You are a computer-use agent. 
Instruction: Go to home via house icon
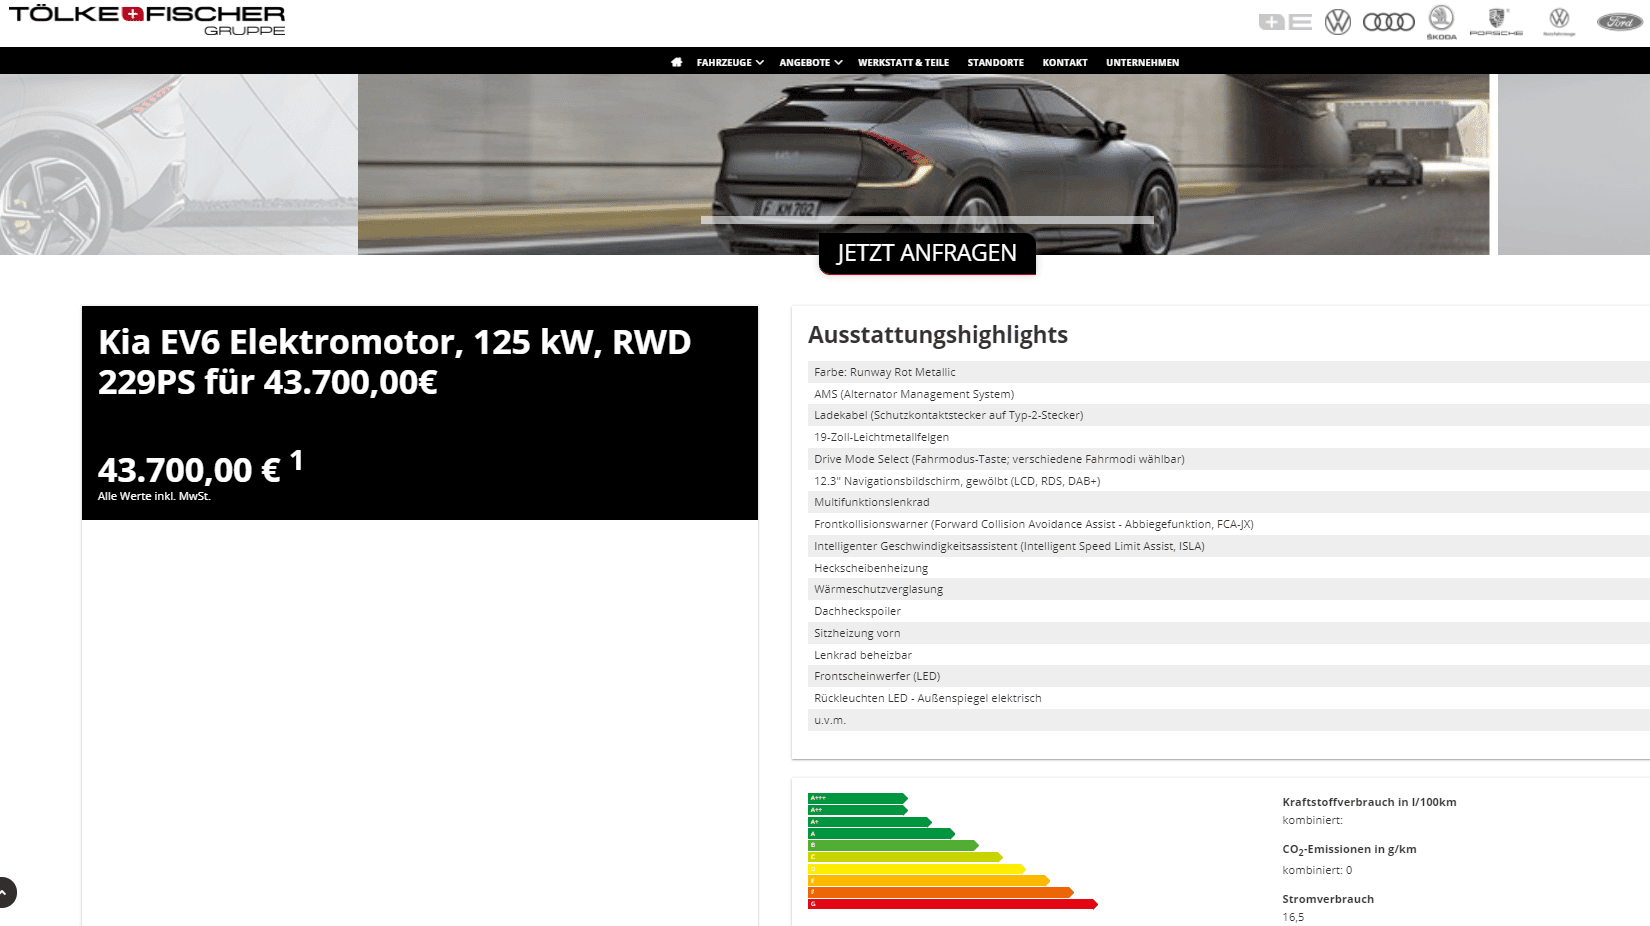point(677,62)
